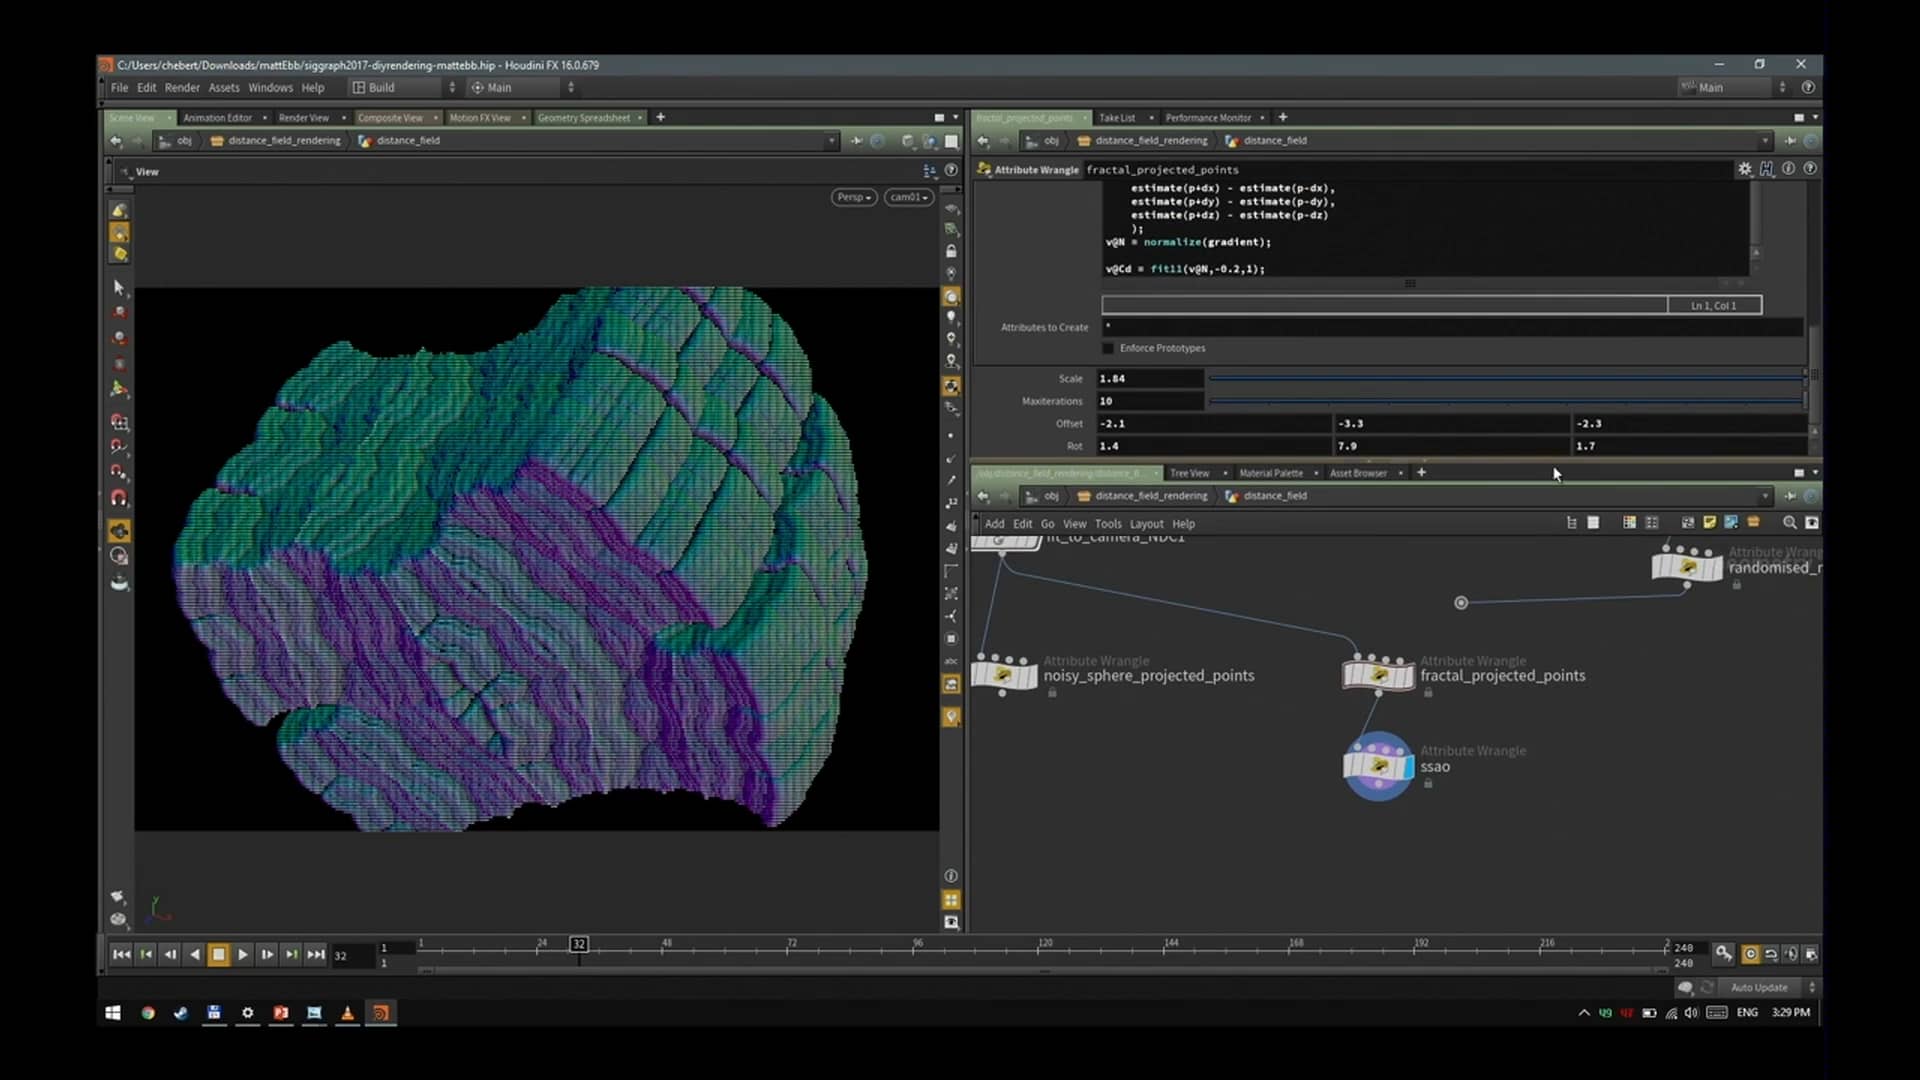Image resolution: width=1920 pixels, height=1080 pixels.
Task: Toggle a snapping magnet icon in the left toolbar
Action: pos(119,498)
